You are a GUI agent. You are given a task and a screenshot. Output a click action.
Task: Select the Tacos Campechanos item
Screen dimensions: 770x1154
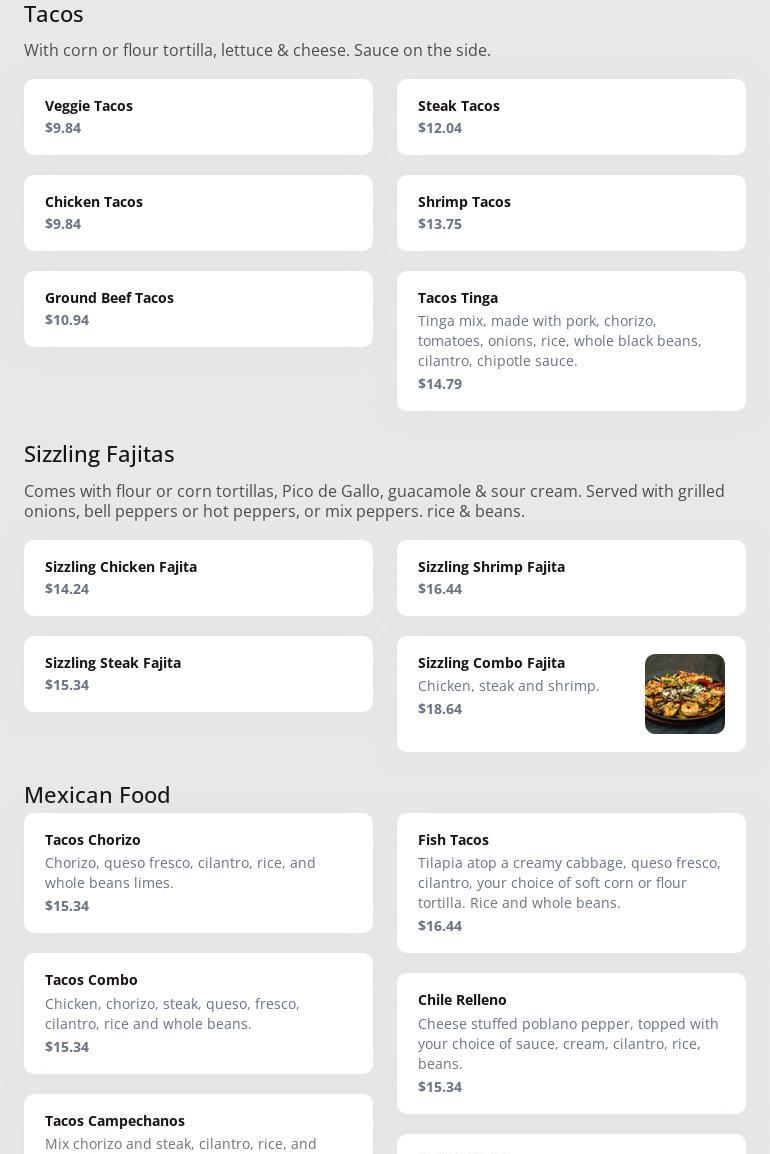pos(198,1125)
